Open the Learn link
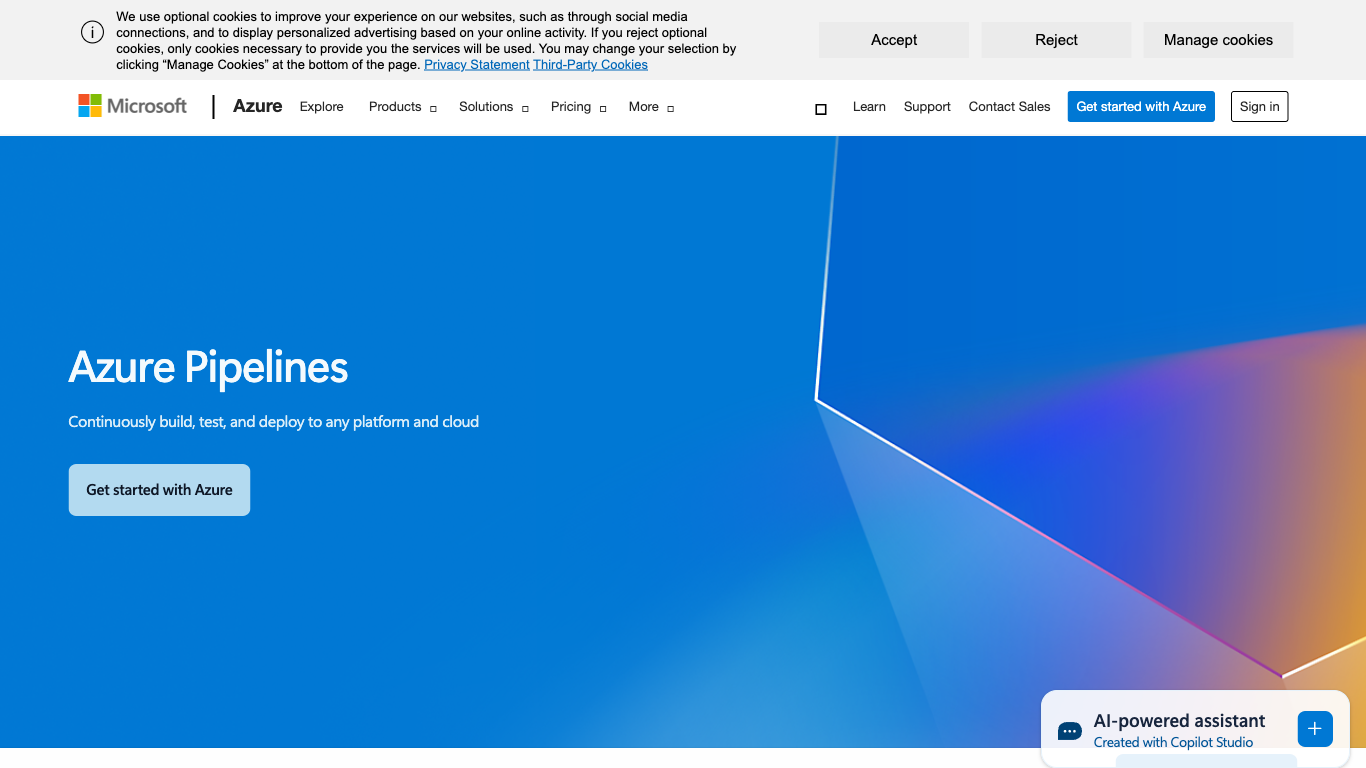The width and height of the screenshot is (1366, 768). [x=869, y=107]
